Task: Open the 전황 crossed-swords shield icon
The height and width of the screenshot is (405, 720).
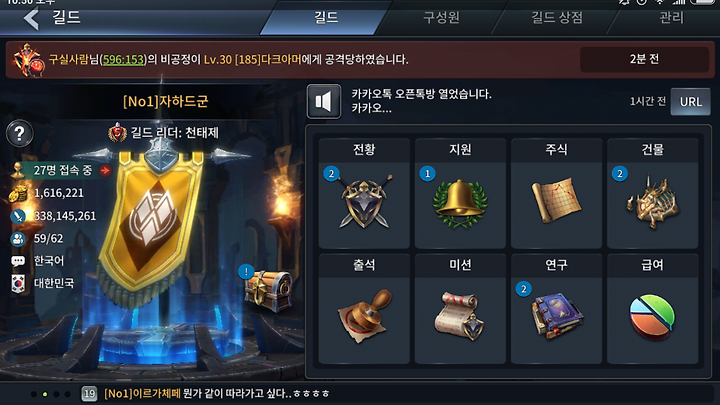Action: (x=364, y=202)
